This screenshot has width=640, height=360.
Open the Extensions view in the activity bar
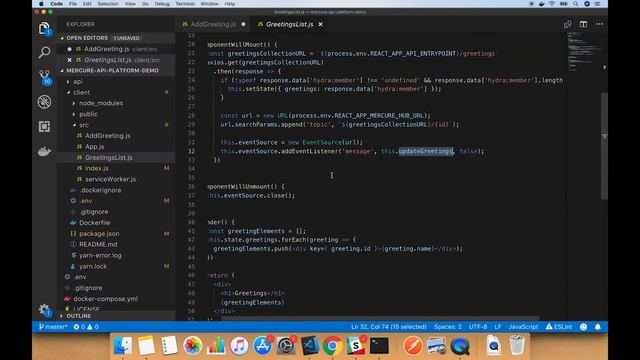point(44,127)
